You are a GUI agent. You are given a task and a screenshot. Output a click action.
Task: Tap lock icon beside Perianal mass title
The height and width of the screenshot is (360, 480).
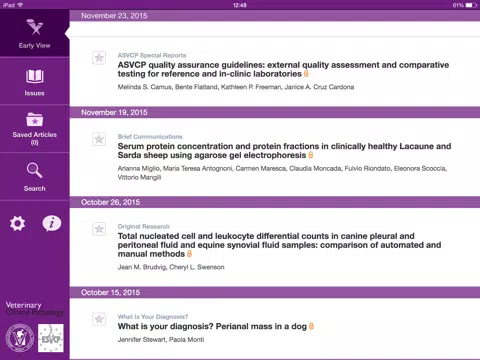pyautogui.click(x=311, y=326)
